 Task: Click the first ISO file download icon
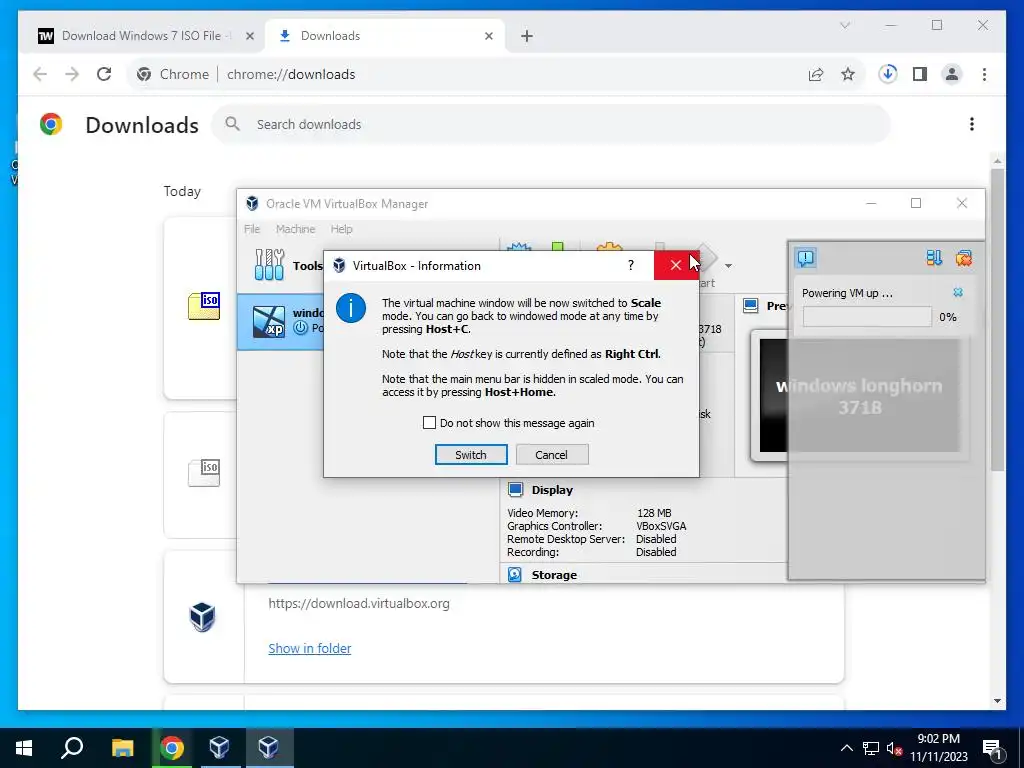pyautogui.click(x=204, y=306)
